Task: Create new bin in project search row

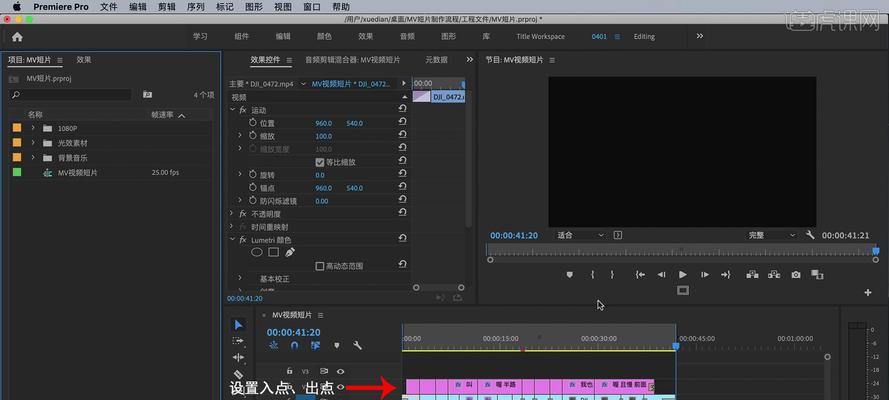Action: coord(147,95)
